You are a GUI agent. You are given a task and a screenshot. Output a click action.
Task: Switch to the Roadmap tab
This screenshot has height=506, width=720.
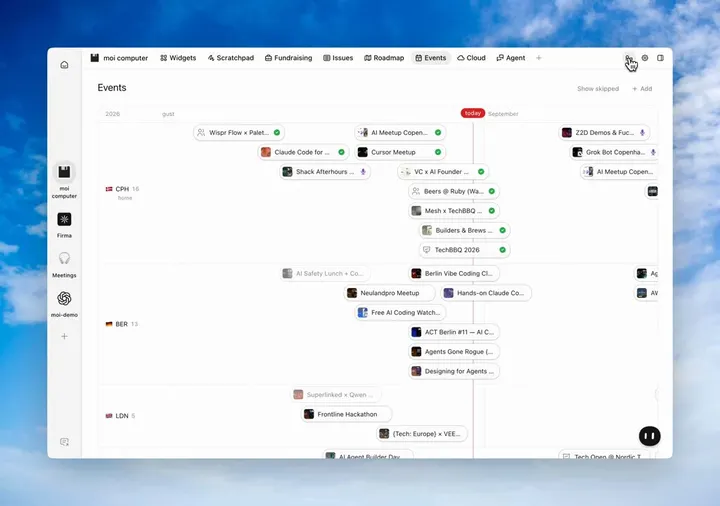pos(384,58)
